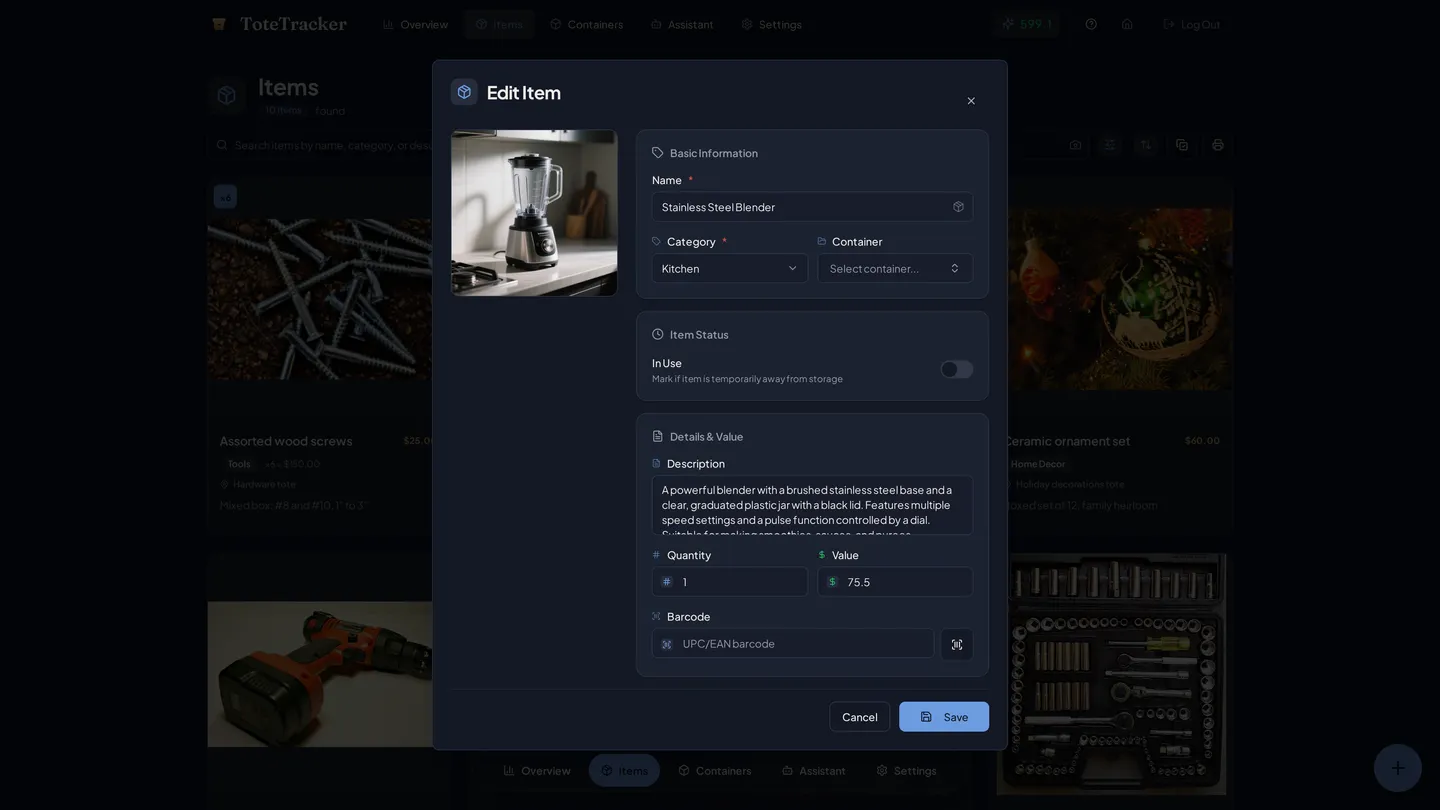Click the home icon in header
Image resolution: width=1440 pixels, height=810 pixels.
point(1127,24)
